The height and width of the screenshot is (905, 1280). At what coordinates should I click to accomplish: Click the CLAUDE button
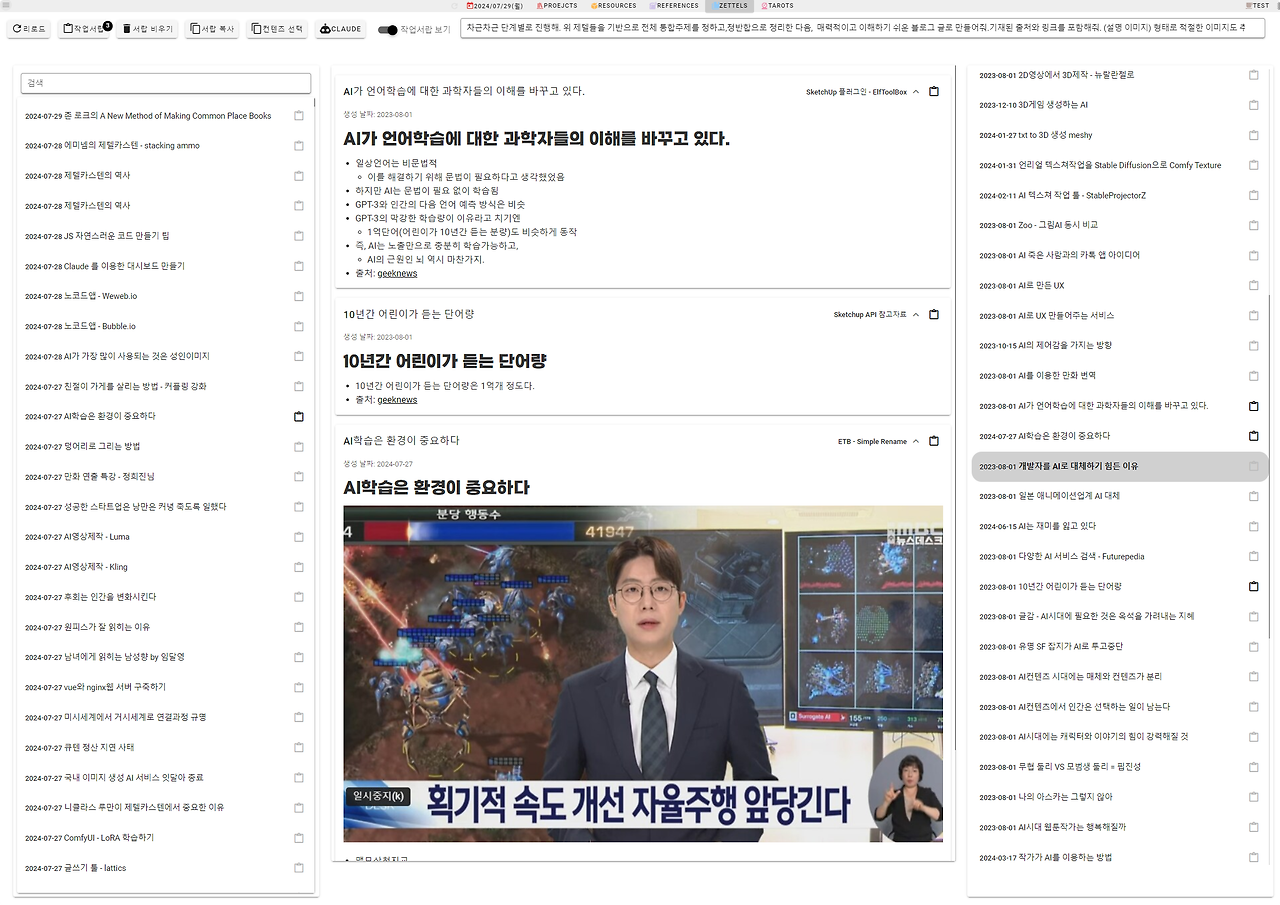[x=340, y=30]
